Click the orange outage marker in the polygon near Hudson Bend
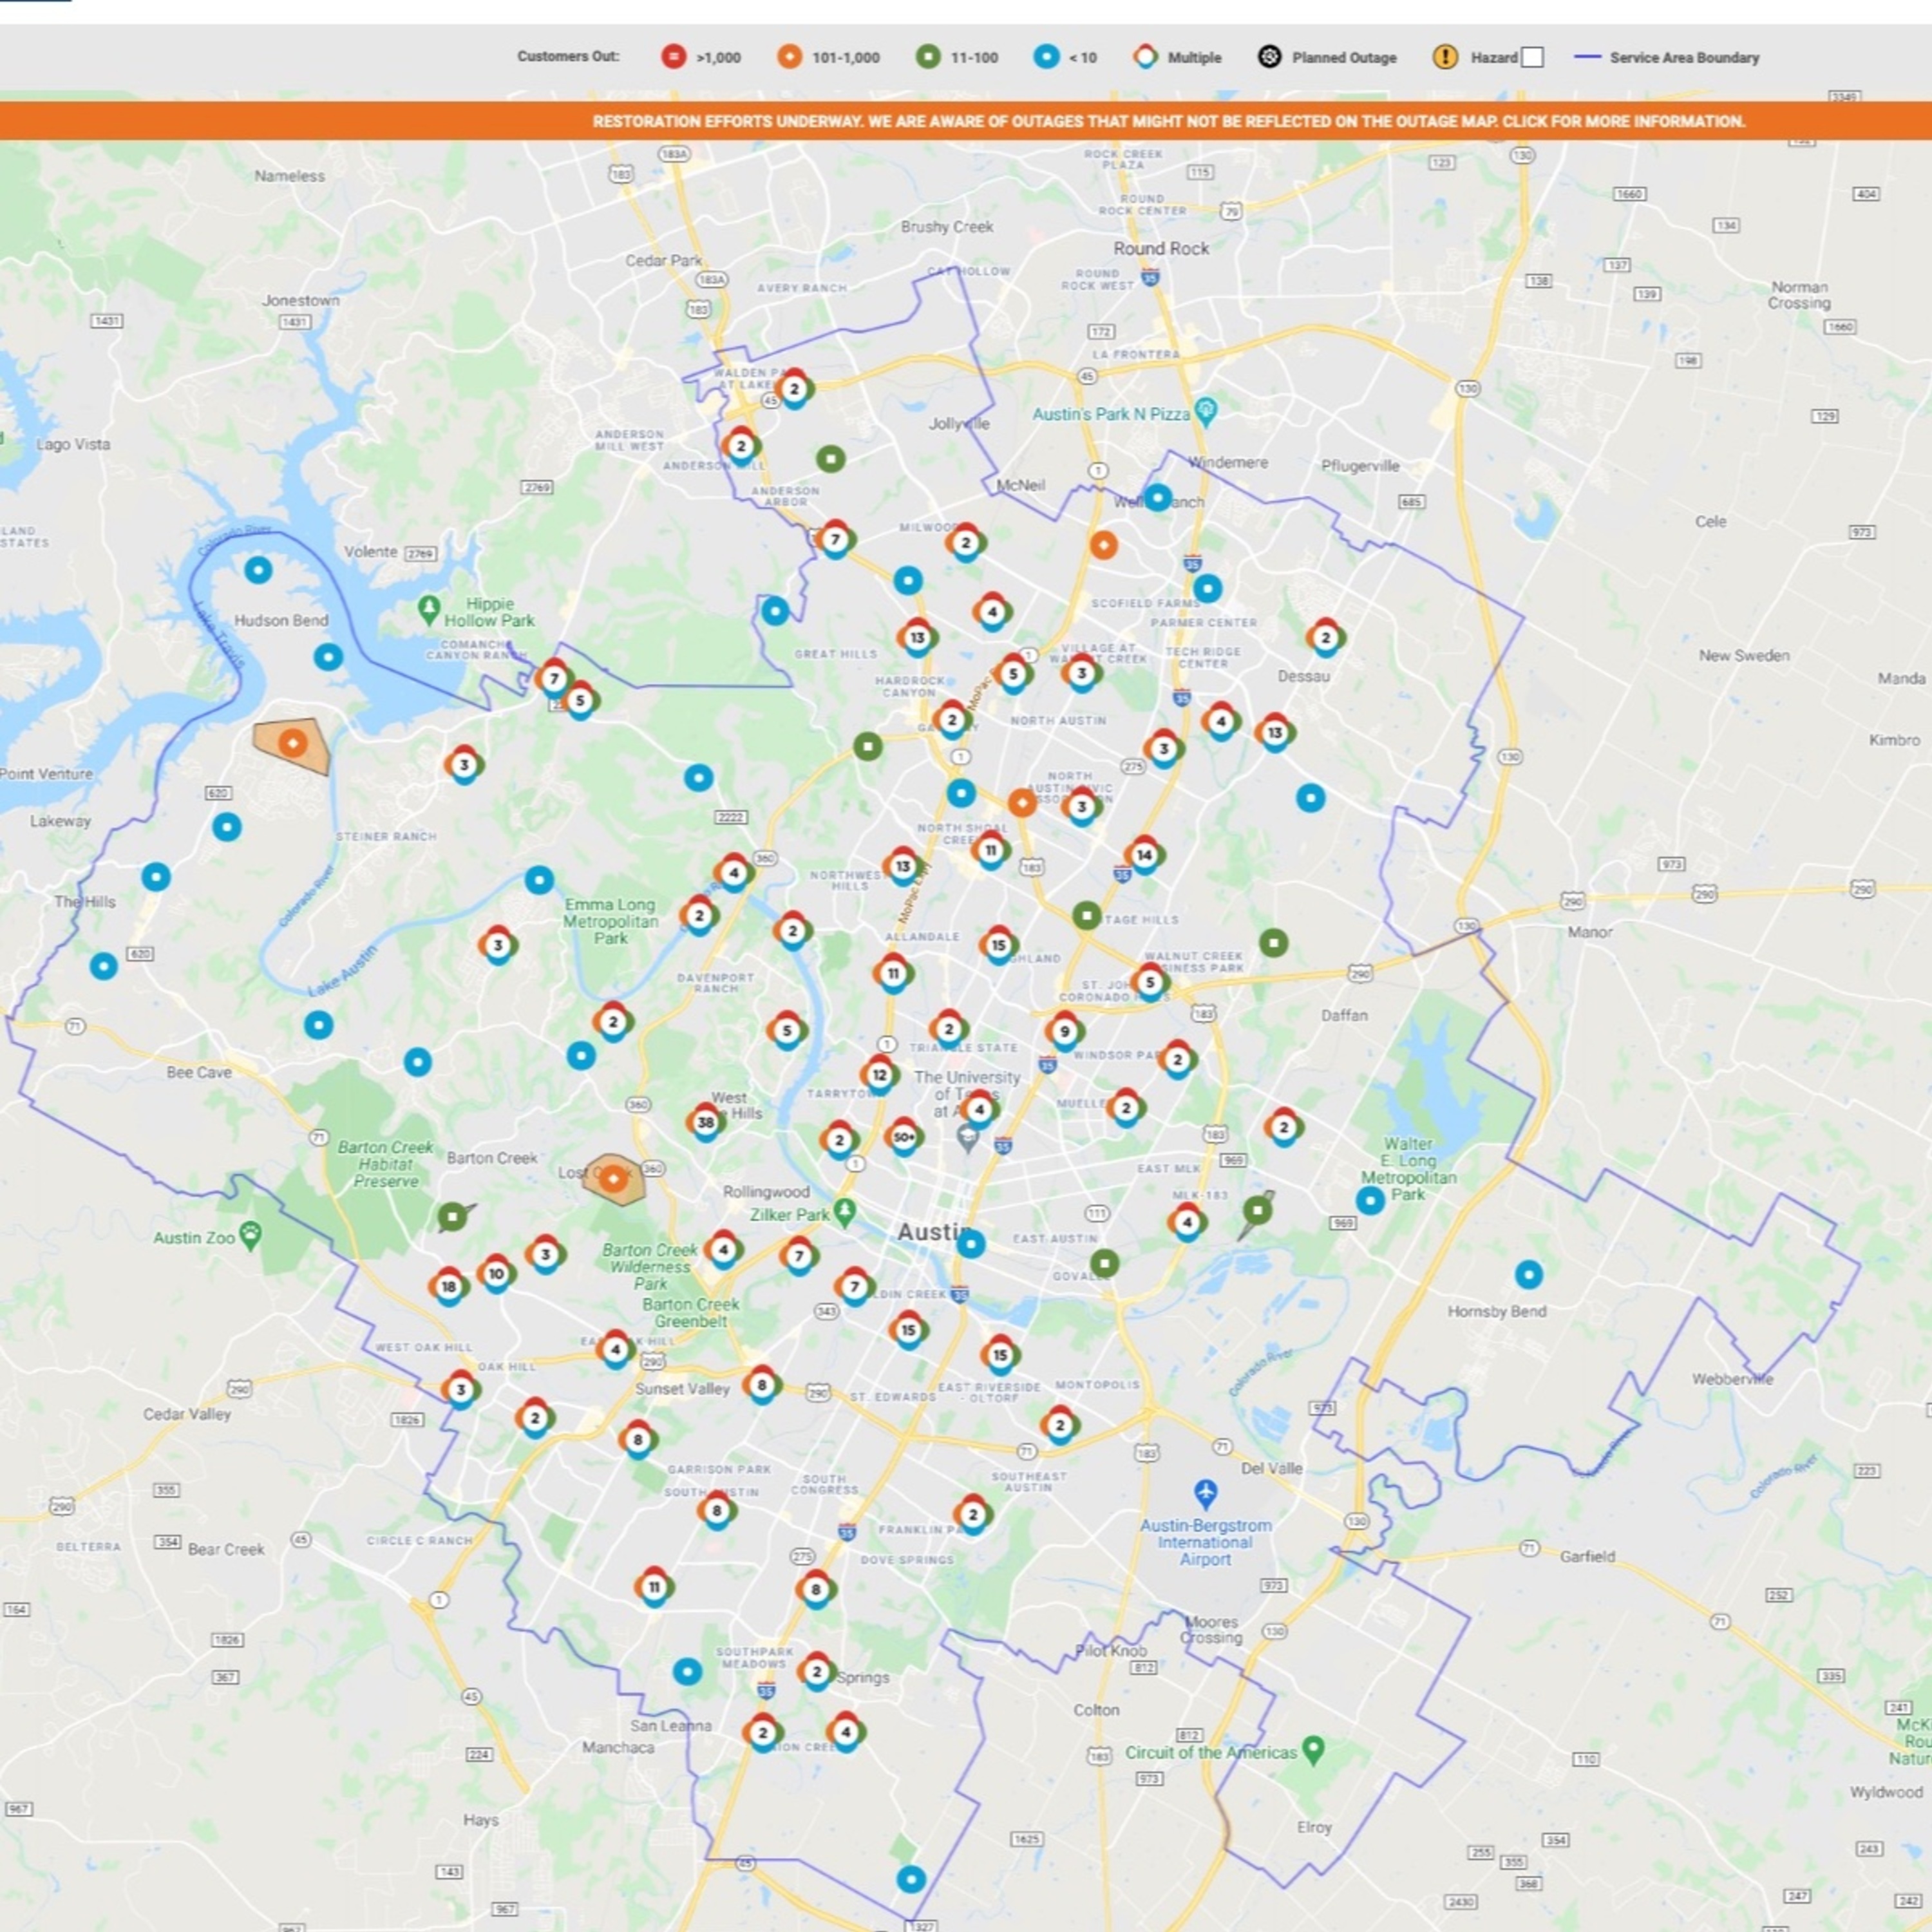Viewport: 1932px width, 1932px height. [293, 743]
